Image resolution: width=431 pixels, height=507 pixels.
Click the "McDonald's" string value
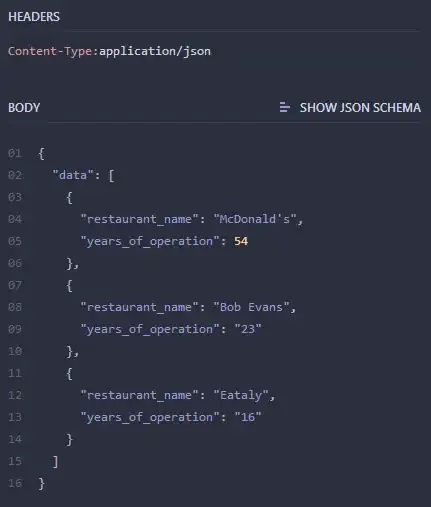click(255, 219)
